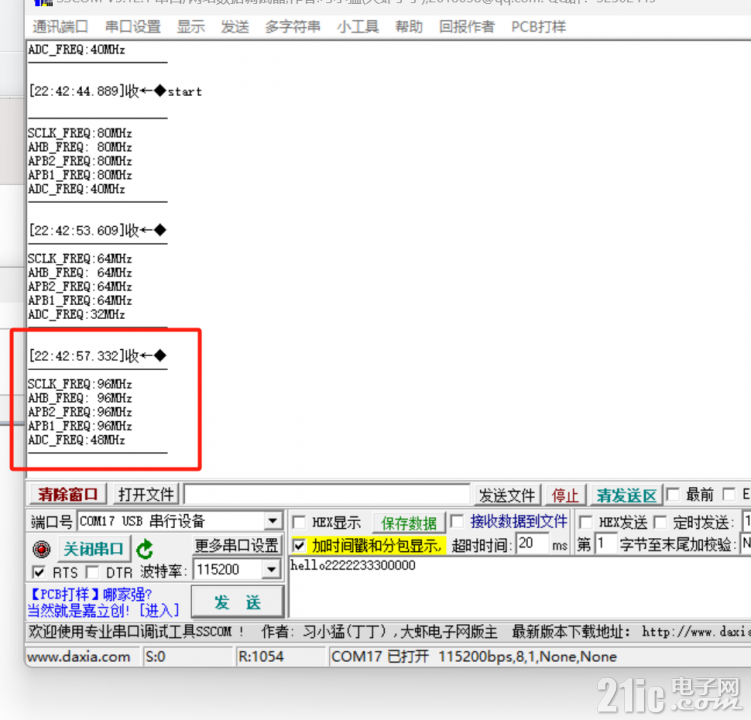The image size is (751, 720).
Task: Follow the 当然就是嘉立创 [进入] link
Action: coord(103,610)
